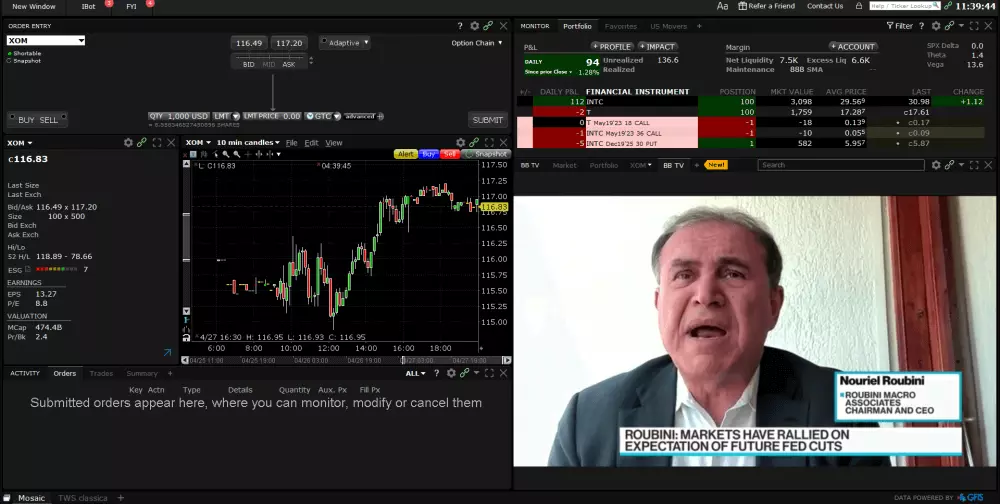Click the chart time-range scrollbar
1000x504 pixels.
tap(345, 360)
